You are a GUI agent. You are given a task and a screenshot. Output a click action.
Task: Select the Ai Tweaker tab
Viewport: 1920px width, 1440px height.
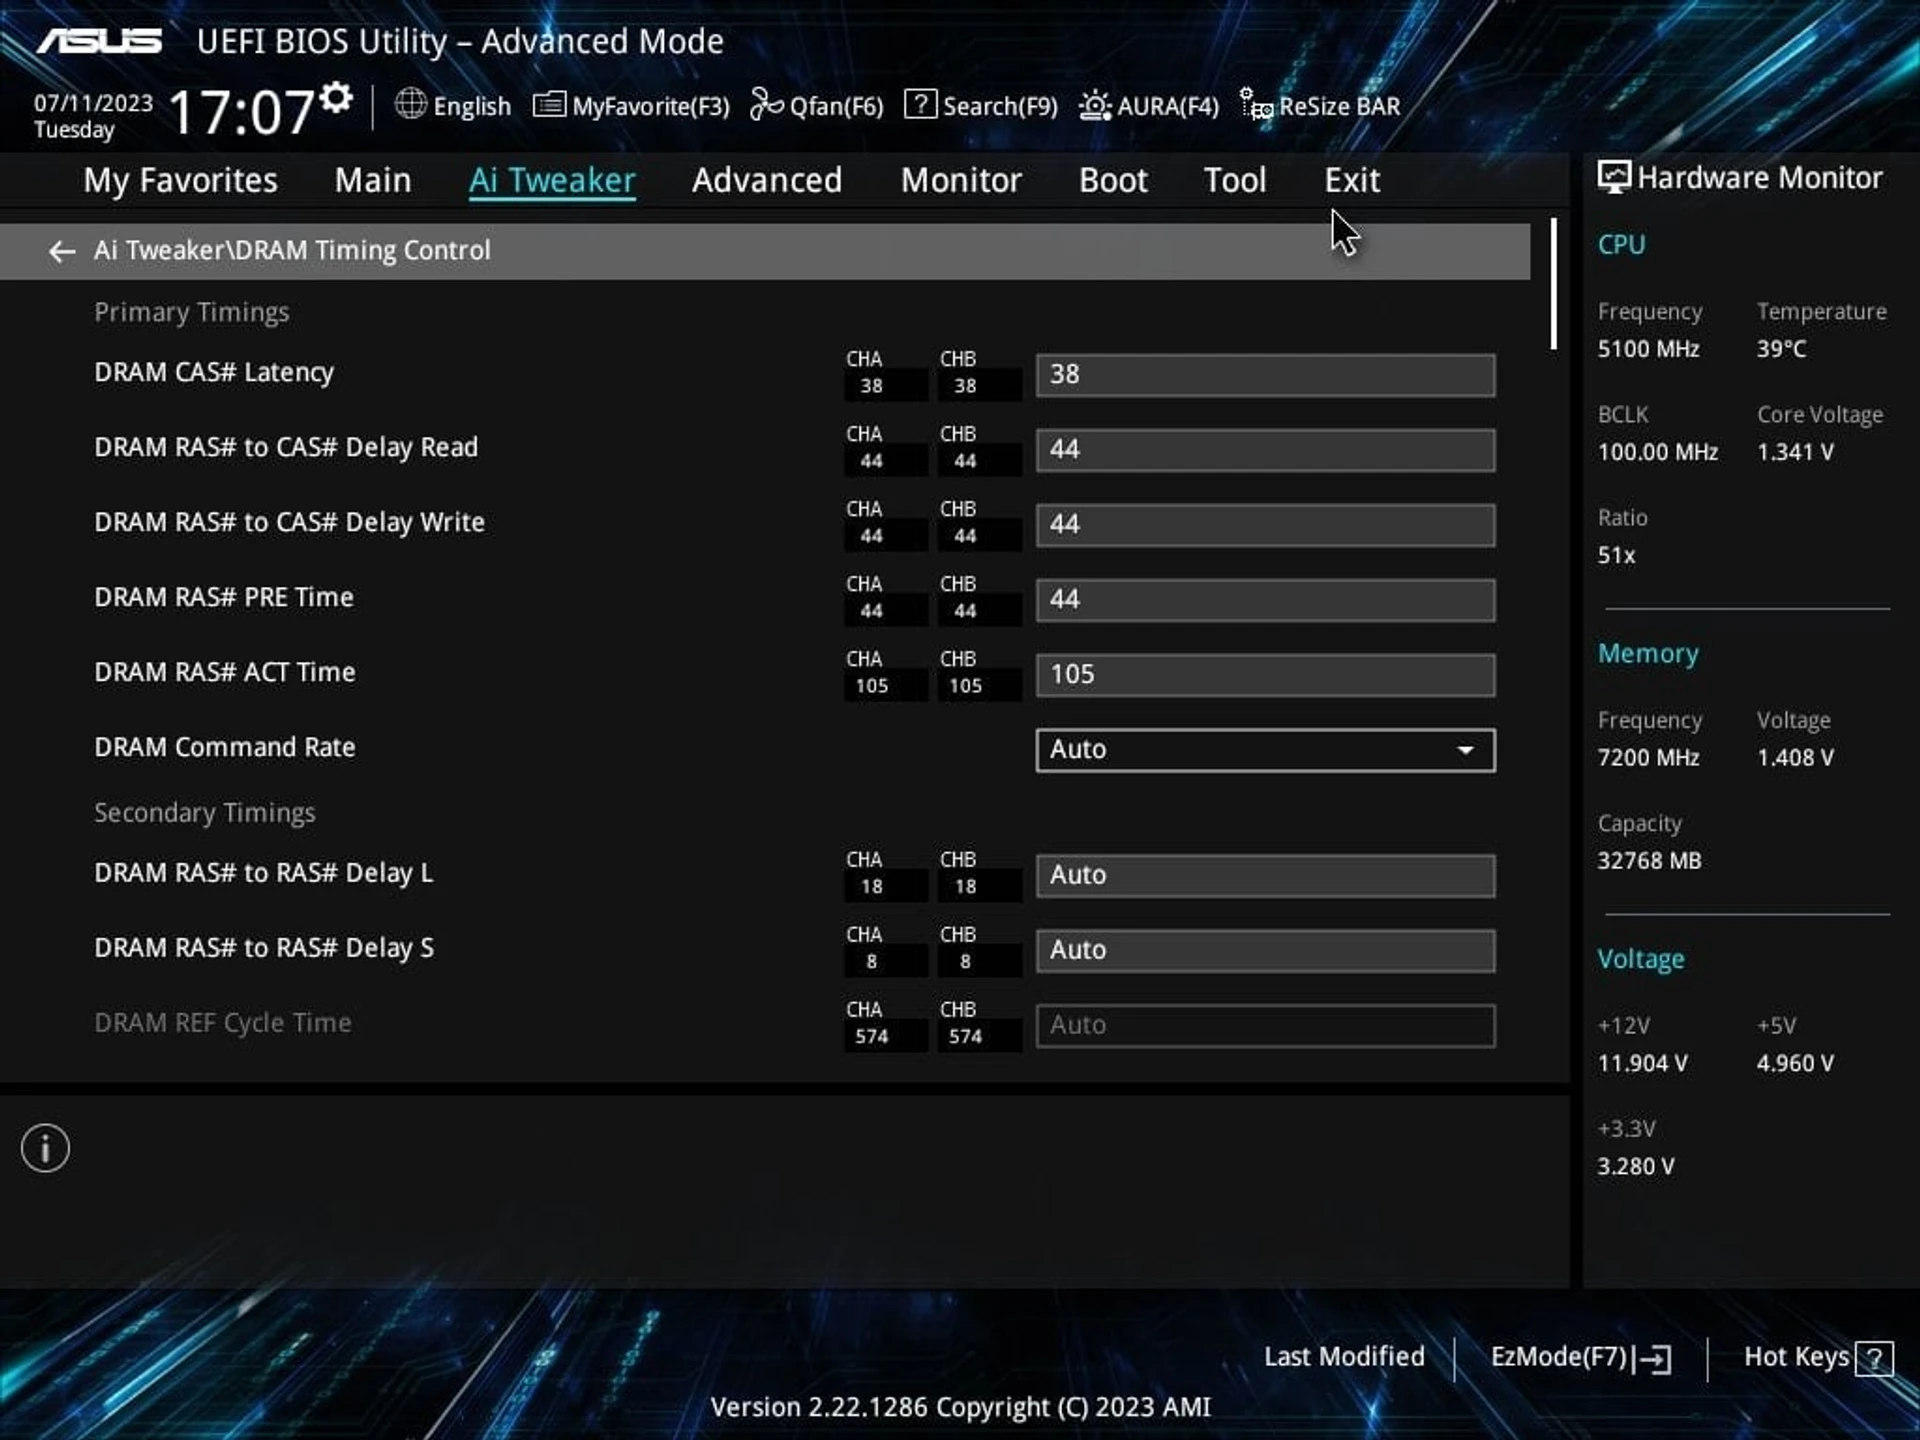552,180
